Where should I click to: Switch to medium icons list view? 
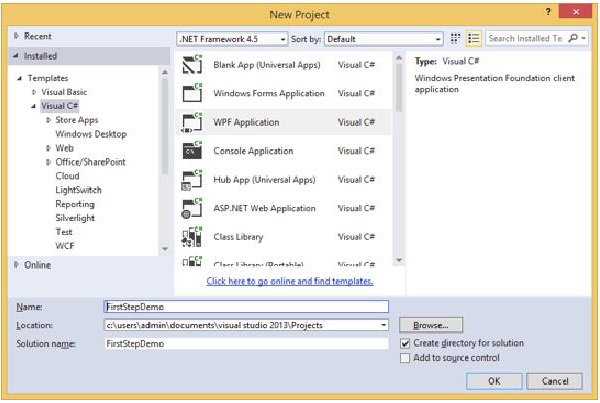tap(474, 38)
